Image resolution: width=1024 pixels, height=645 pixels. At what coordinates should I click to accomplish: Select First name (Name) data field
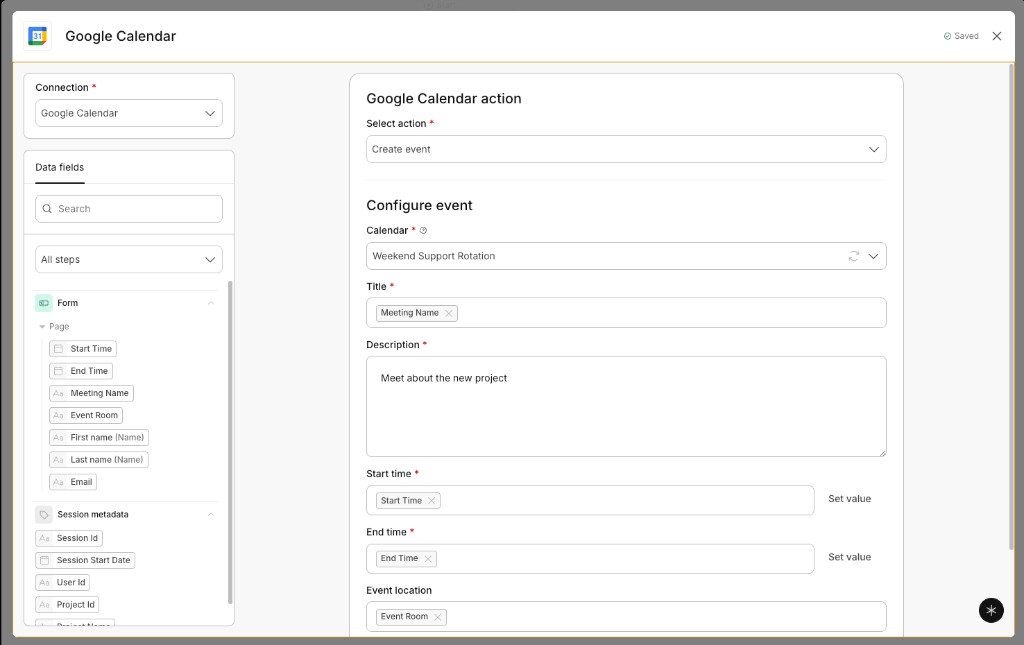coord(99,437)
